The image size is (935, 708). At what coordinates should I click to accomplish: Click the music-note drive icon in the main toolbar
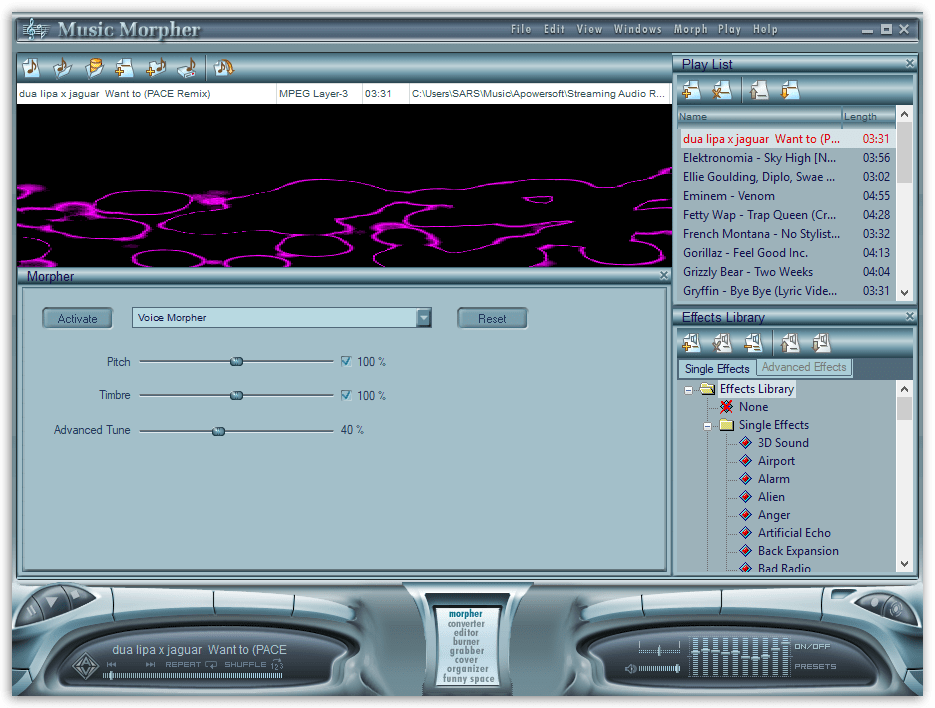pyautogui.click(x=187, y=68)
